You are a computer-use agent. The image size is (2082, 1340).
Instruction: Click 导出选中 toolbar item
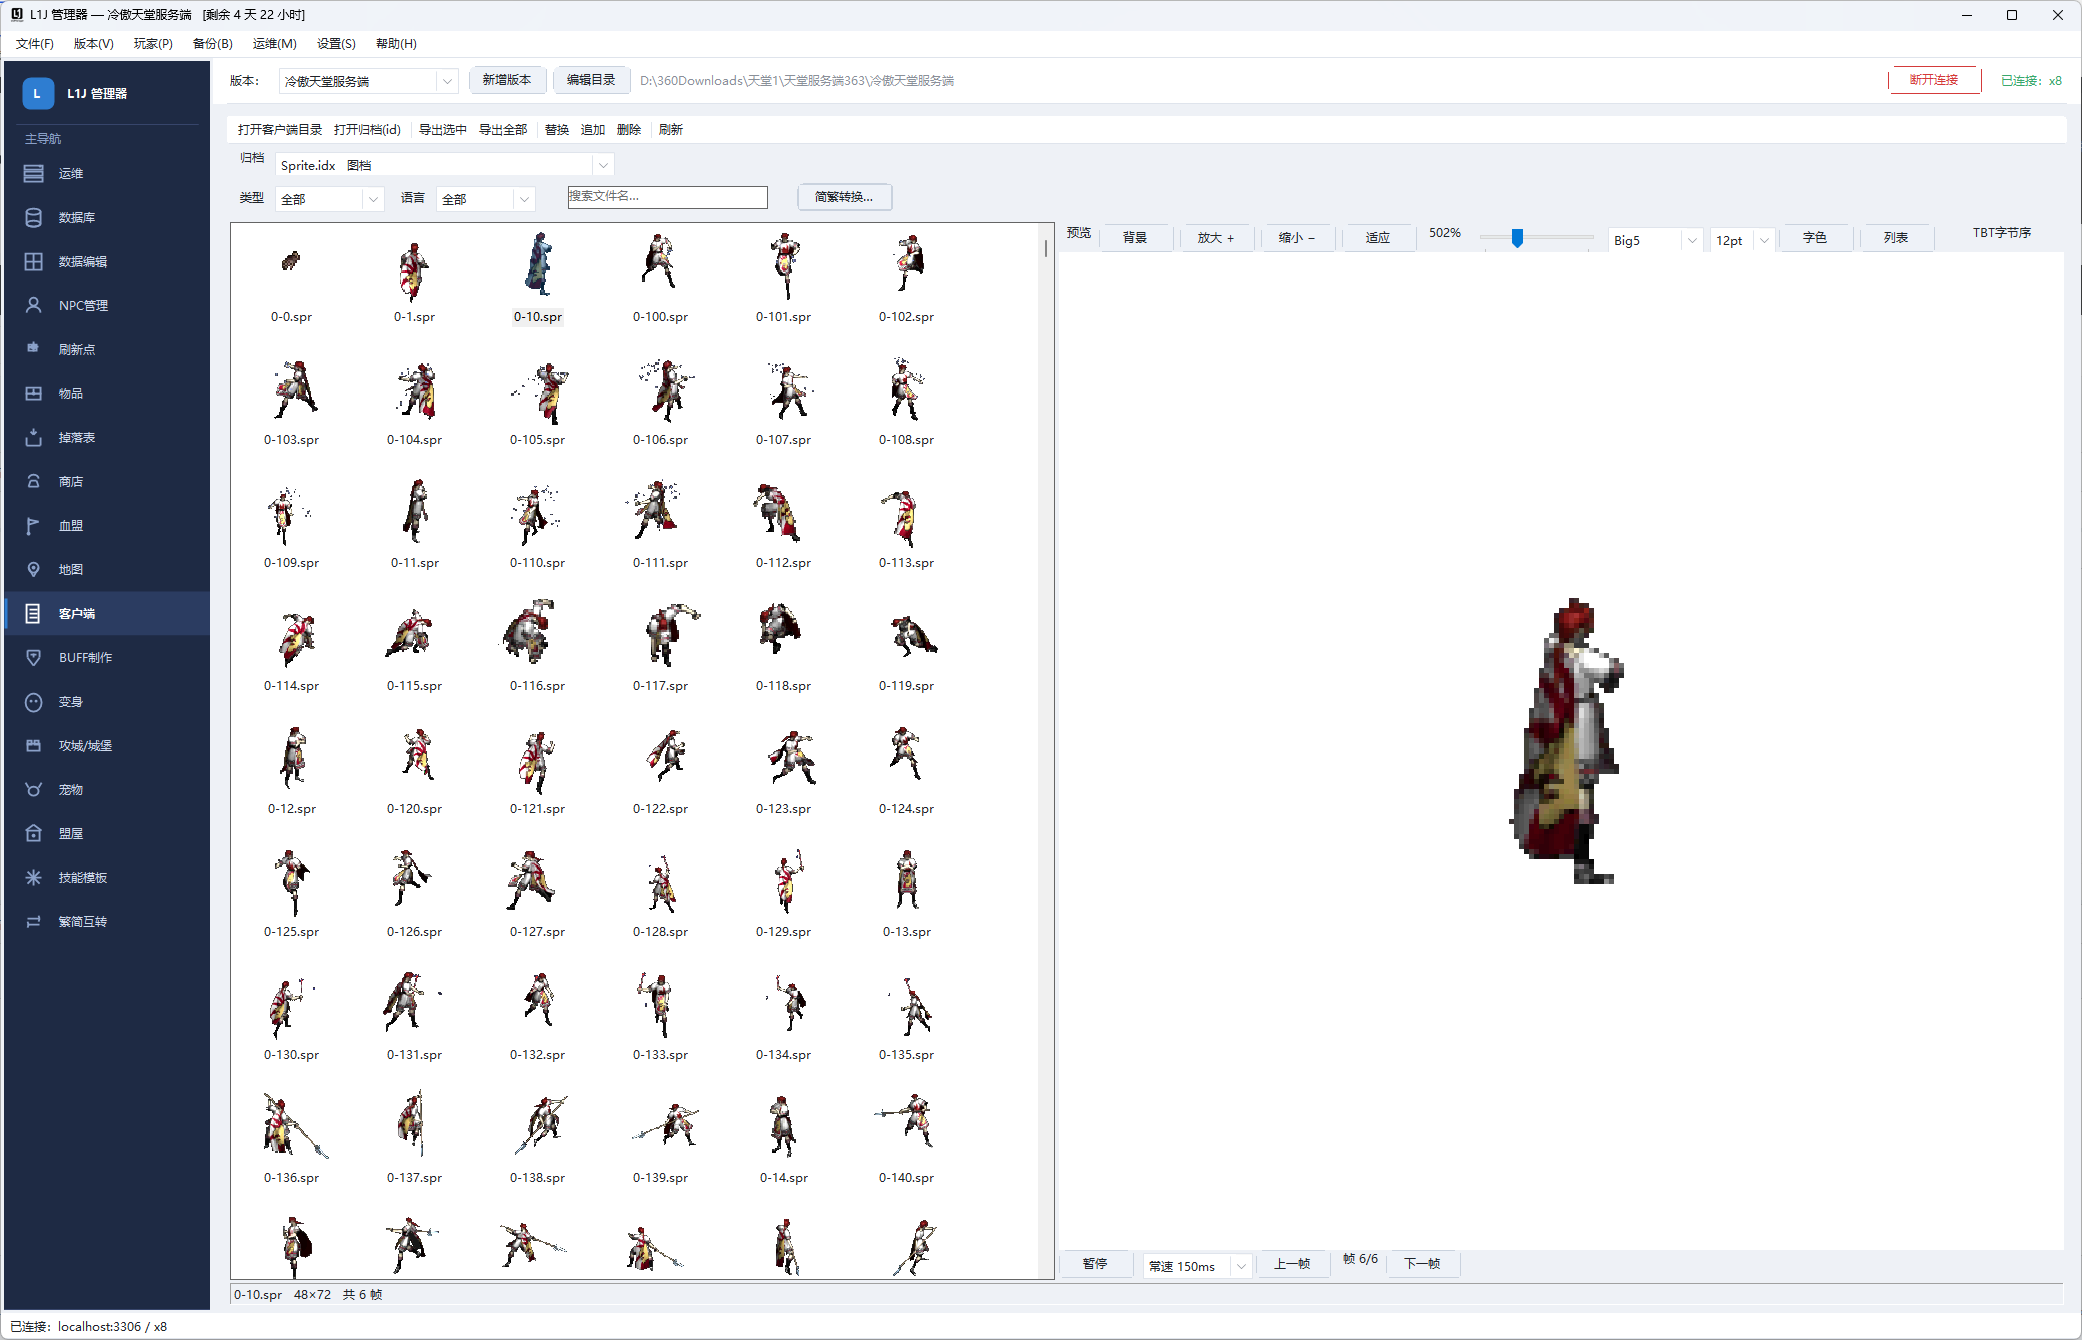tap(442, 129)
